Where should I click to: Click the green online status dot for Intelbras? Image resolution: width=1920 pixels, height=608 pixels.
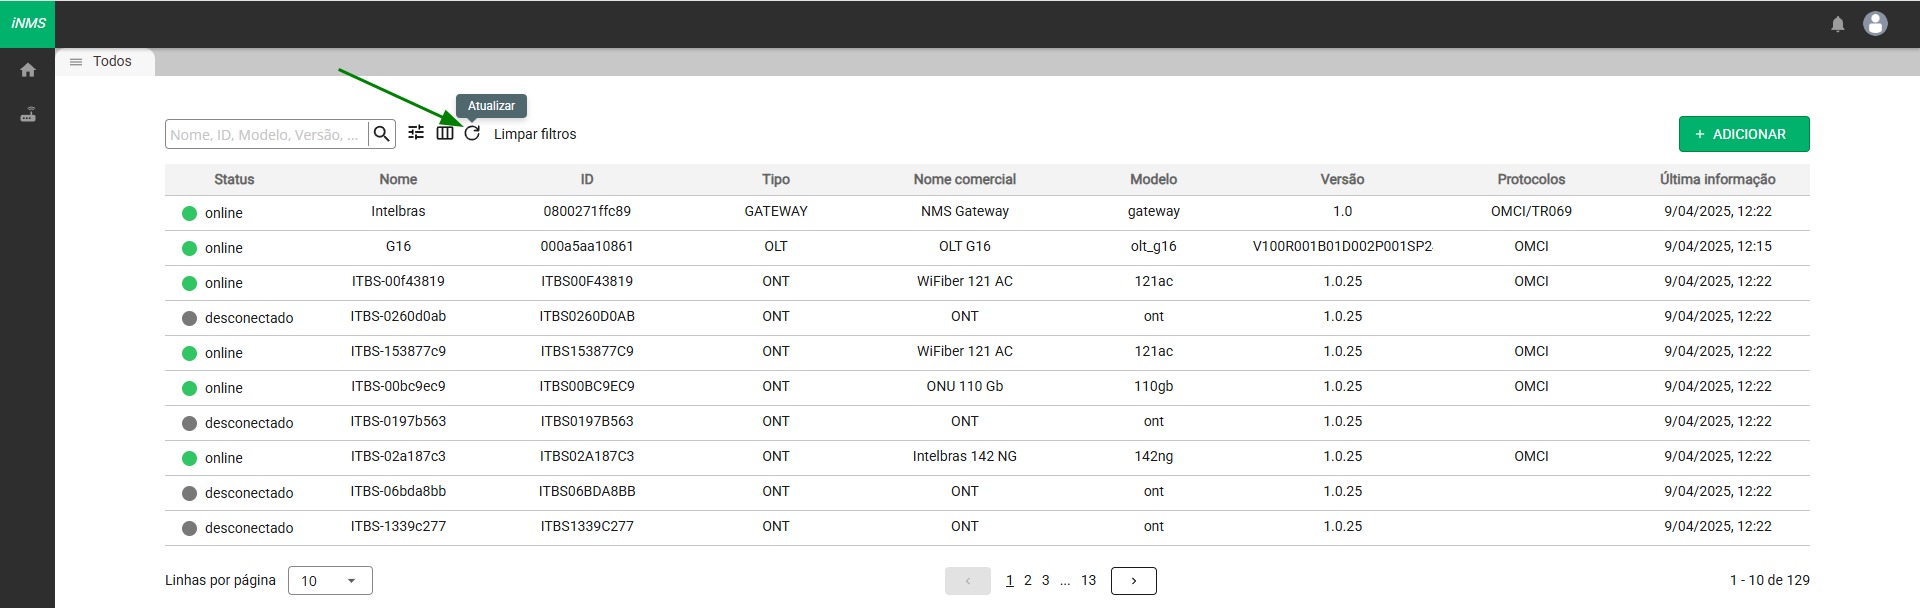[189, 213]
